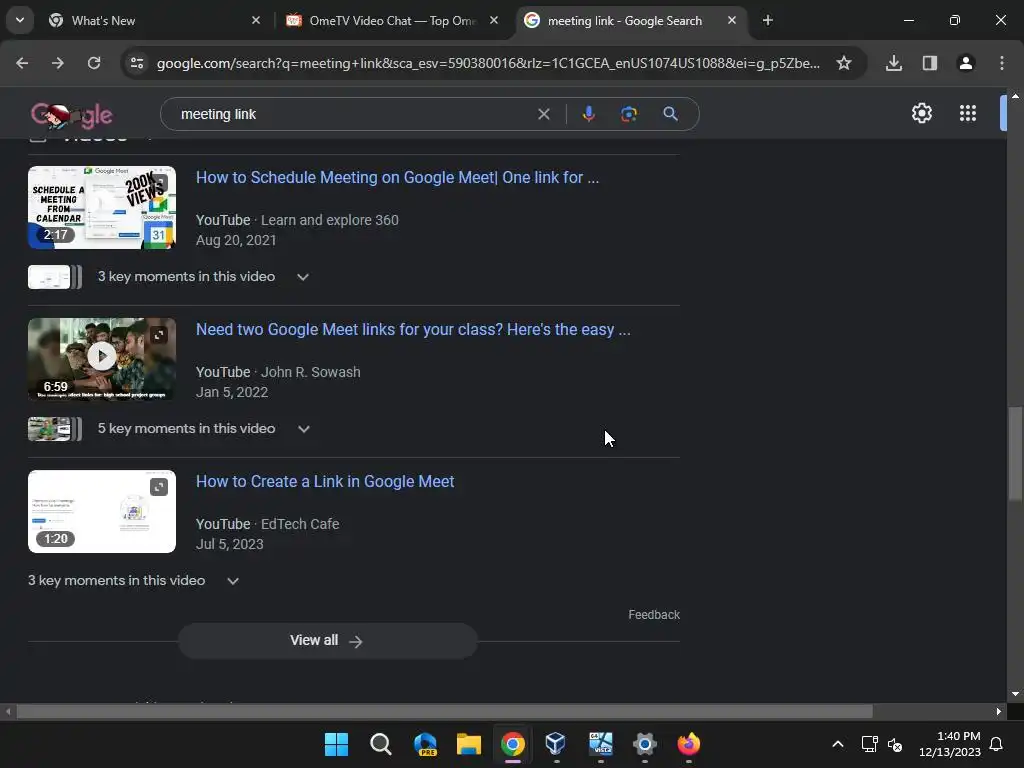Open VirtualBox cube icon in taskbar
This screenshot has width=1024, height=768.
[556, 744]
